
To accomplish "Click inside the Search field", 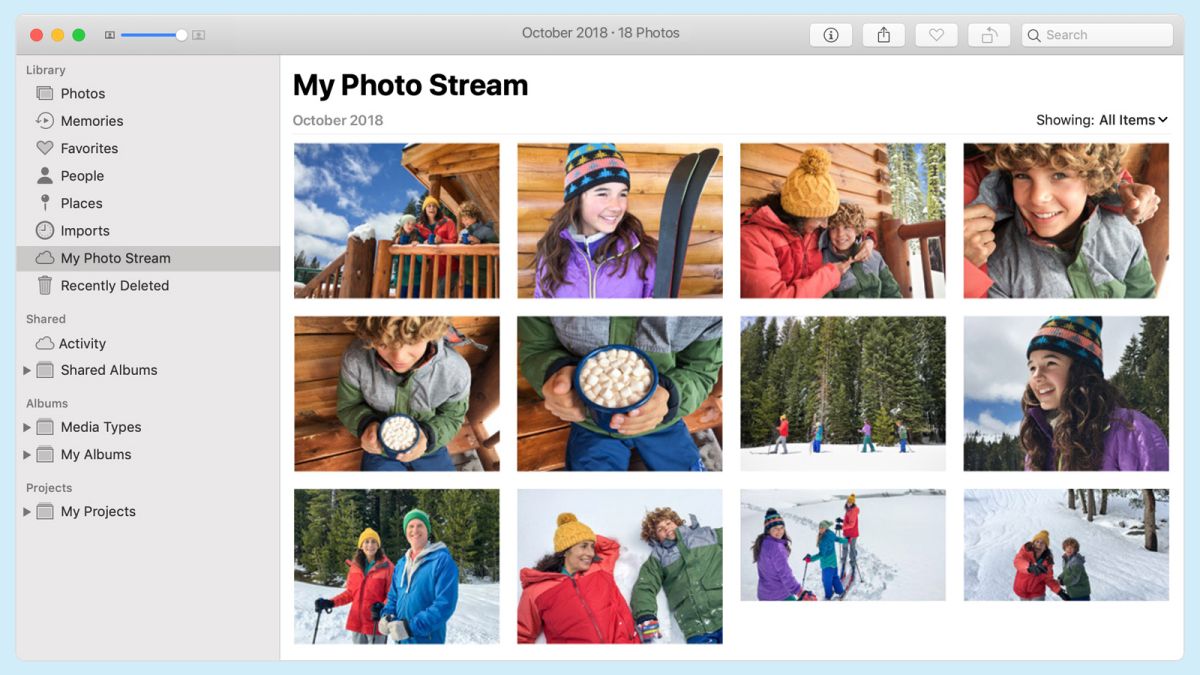I will 1097,34.
